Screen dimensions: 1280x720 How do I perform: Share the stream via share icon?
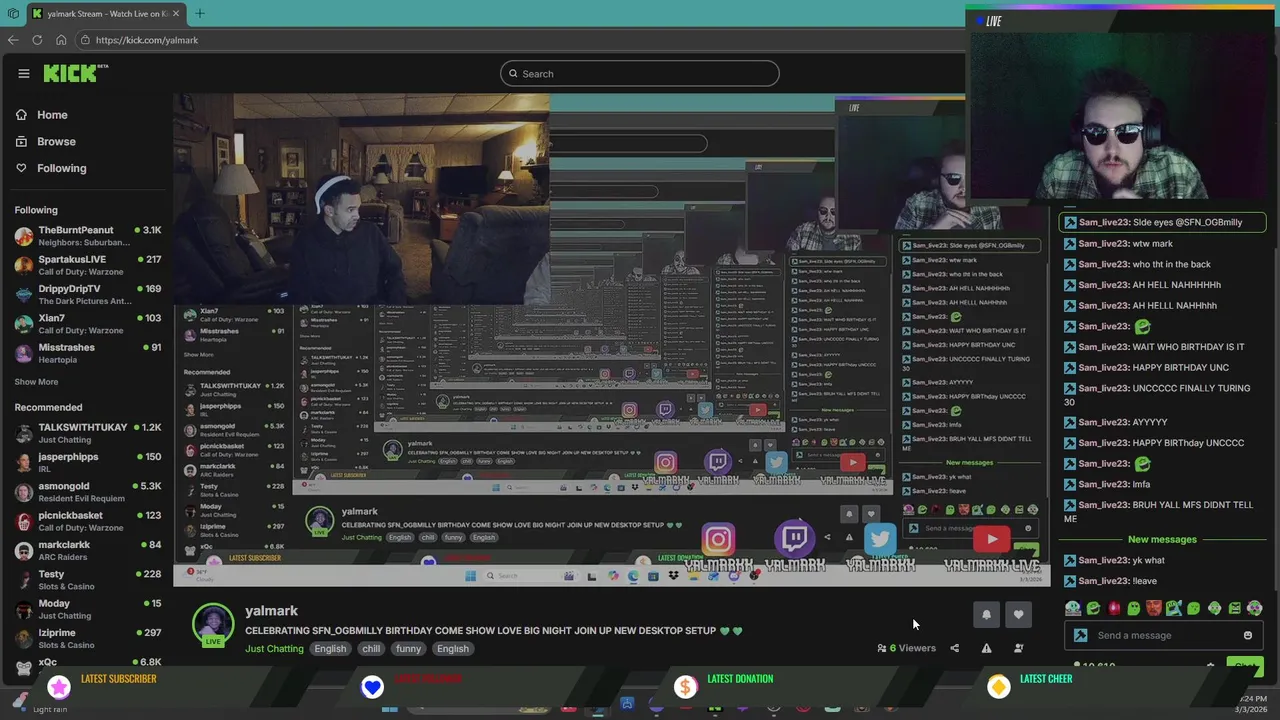pyautogui.click(x=954, y=648)
